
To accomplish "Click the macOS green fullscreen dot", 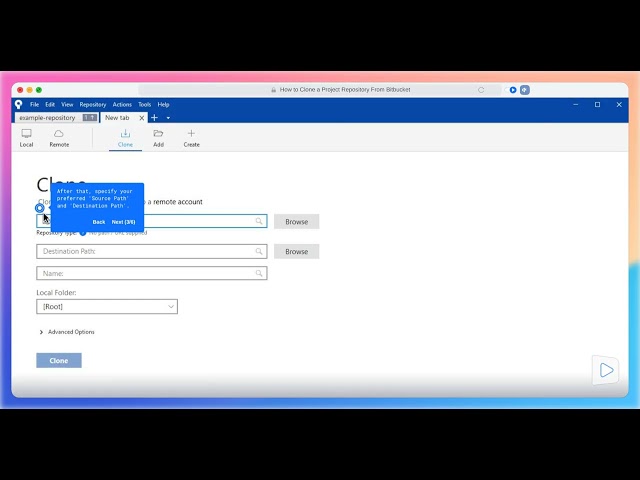I will [39, 90].
